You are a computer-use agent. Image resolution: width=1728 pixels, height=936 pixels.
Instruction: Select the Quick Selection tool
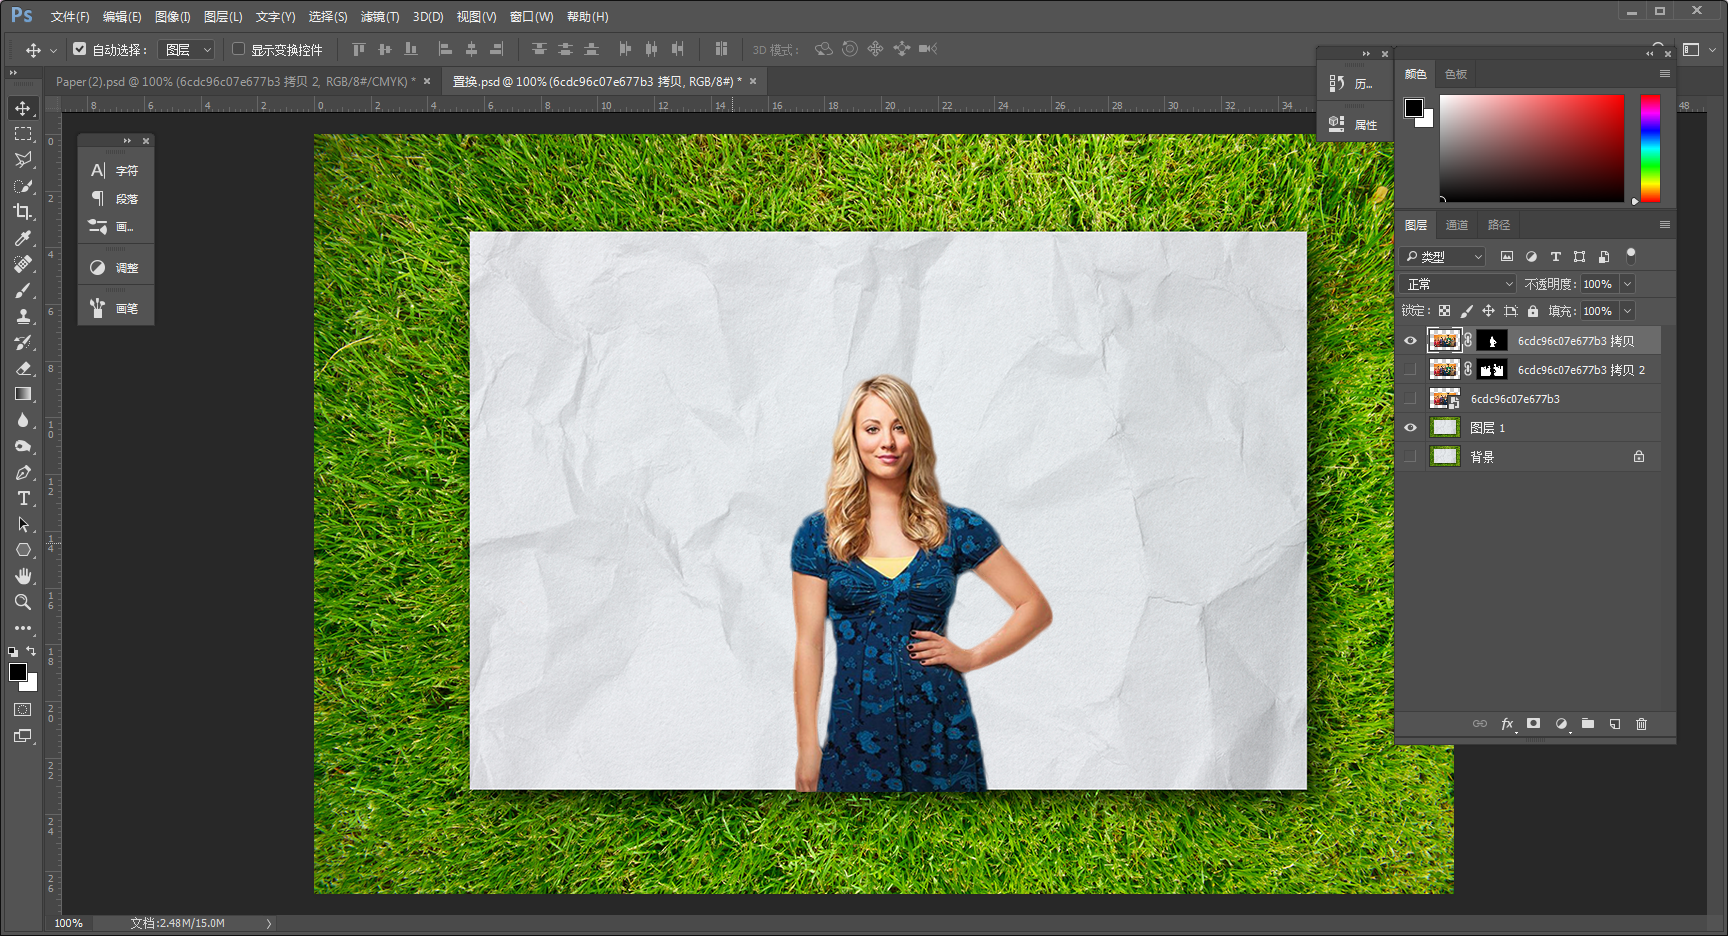coord(23,186)
